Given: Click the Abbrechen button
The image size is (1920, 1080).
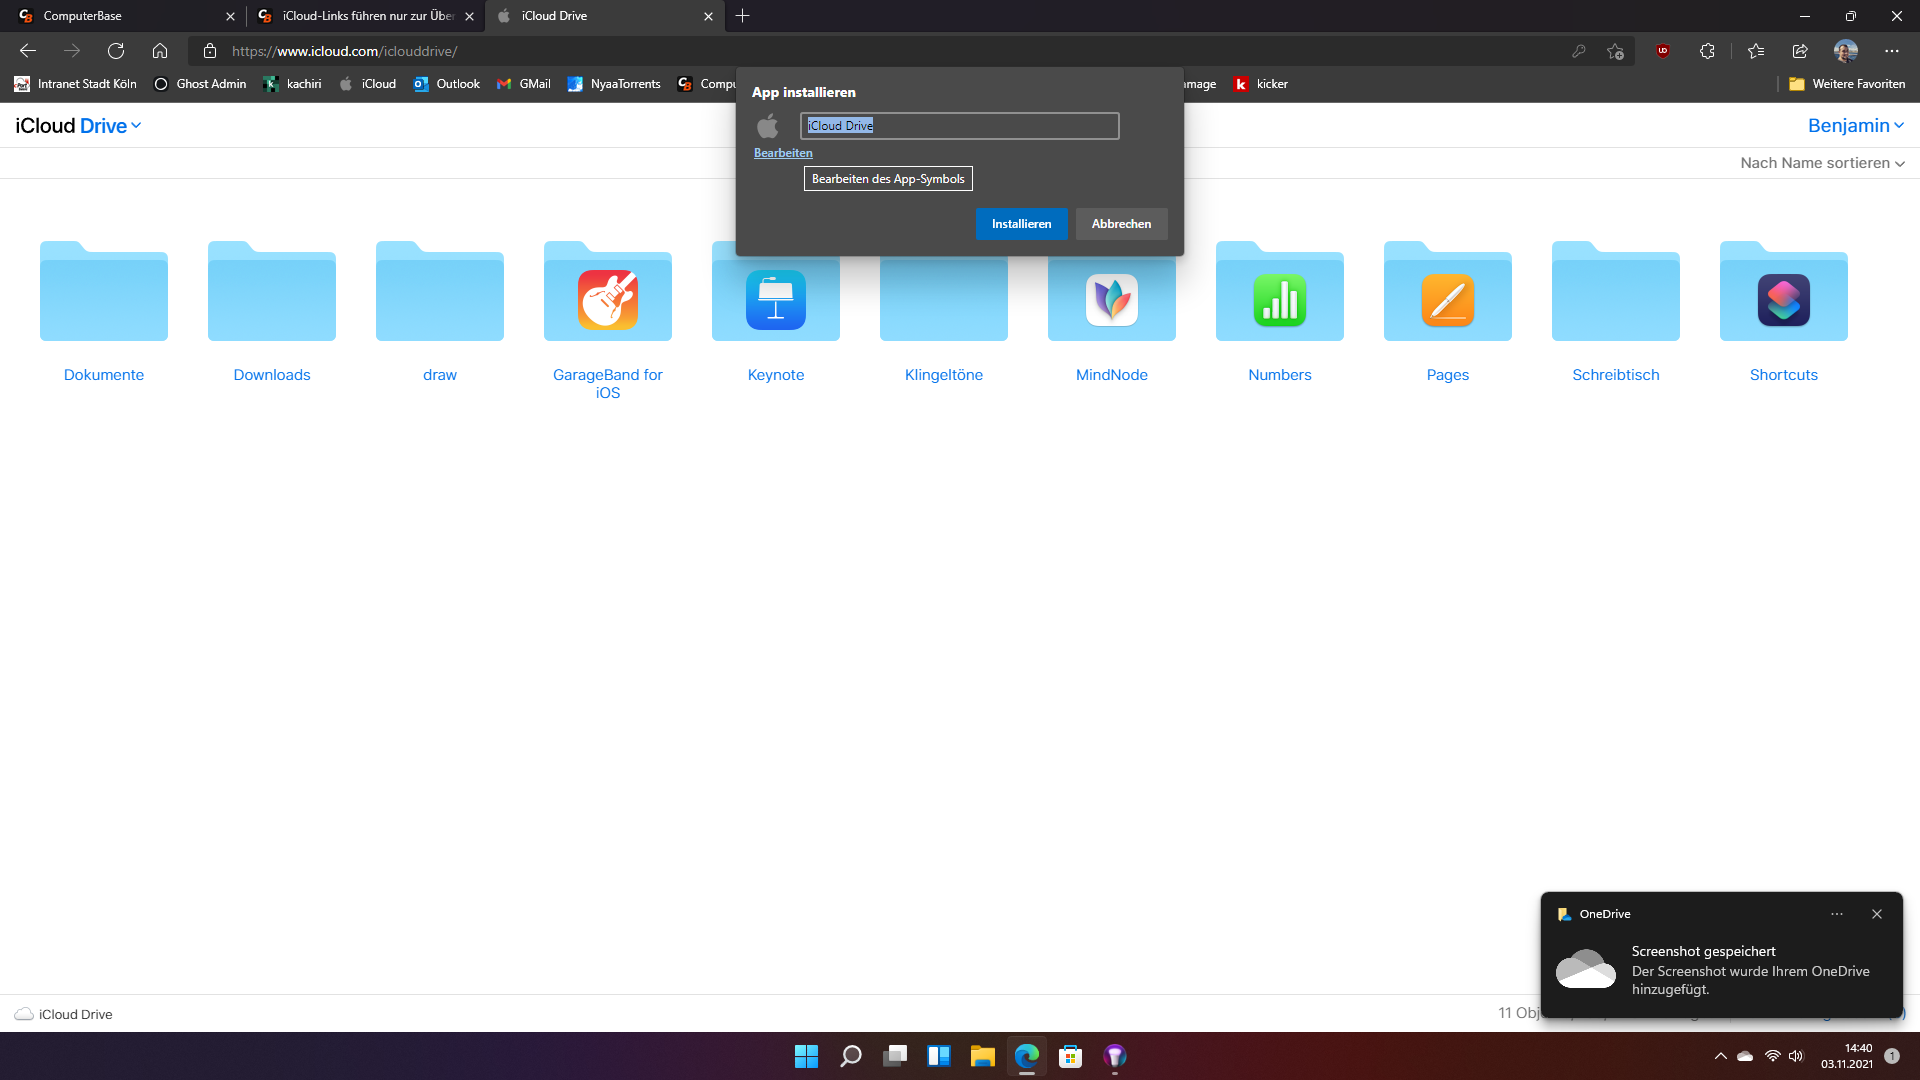Looking at the screenshot, I should tap(1121, 224).
